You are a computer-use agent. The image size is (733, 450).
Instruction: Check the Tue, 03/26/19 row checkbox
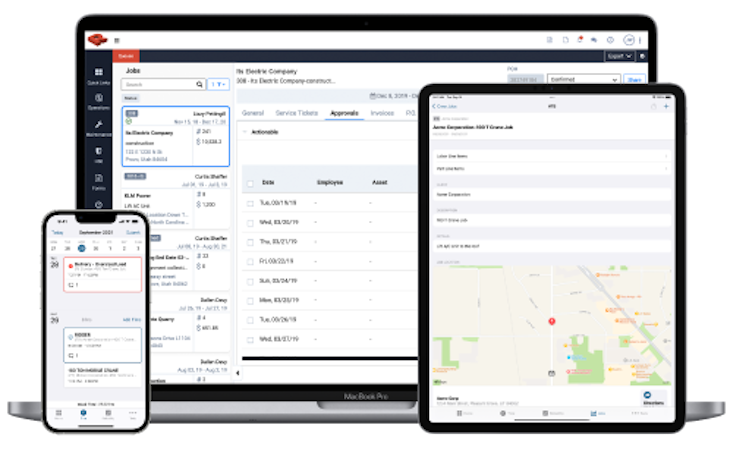click(x=250, y=321)
